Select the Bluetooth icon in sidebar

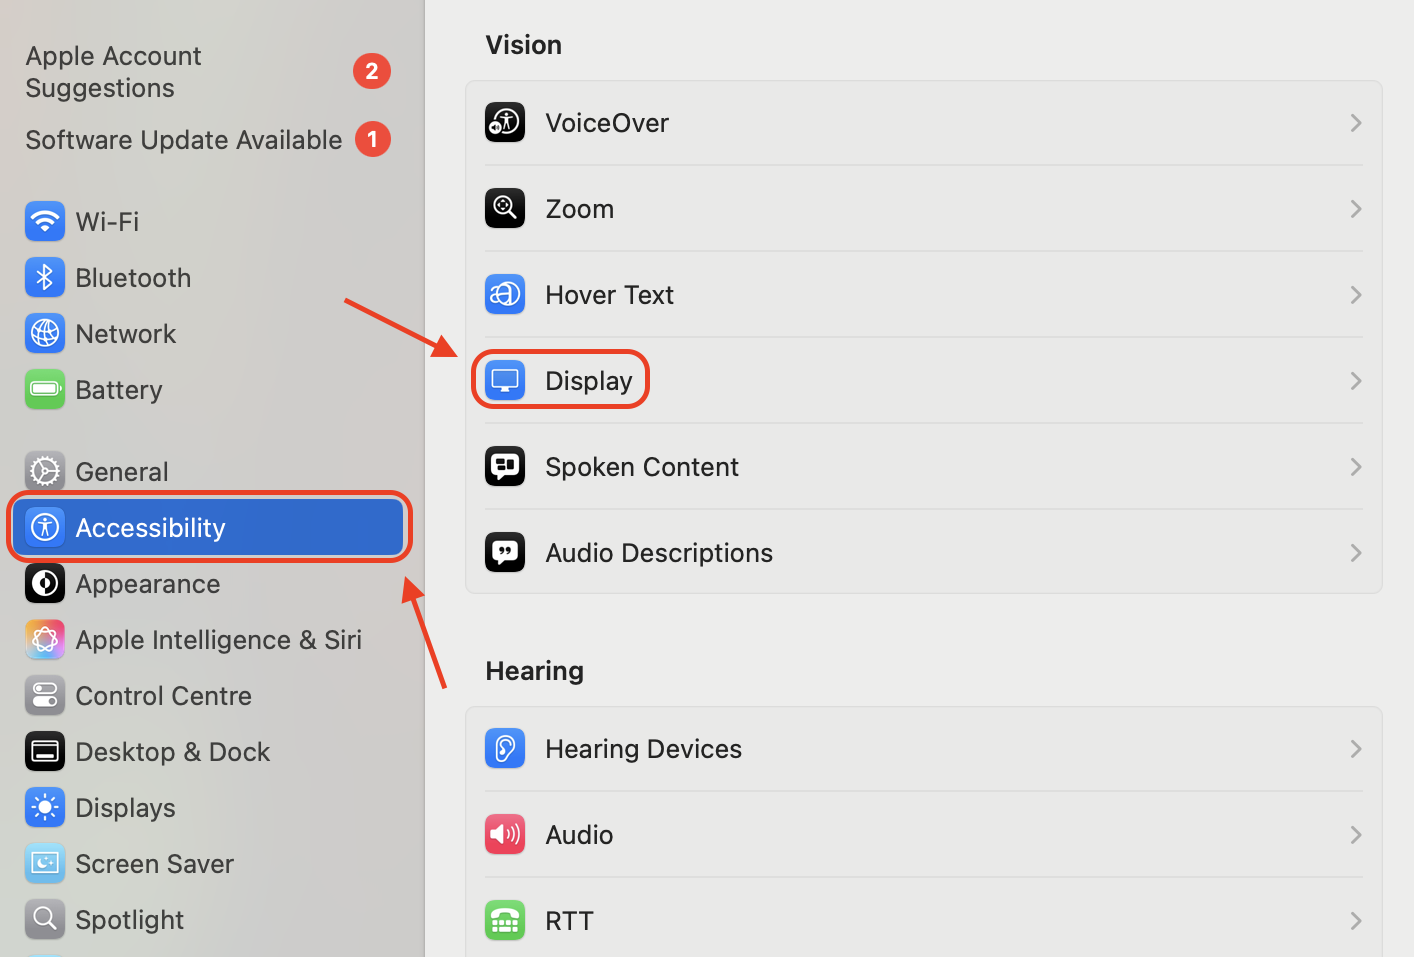(x=44, y=277)
